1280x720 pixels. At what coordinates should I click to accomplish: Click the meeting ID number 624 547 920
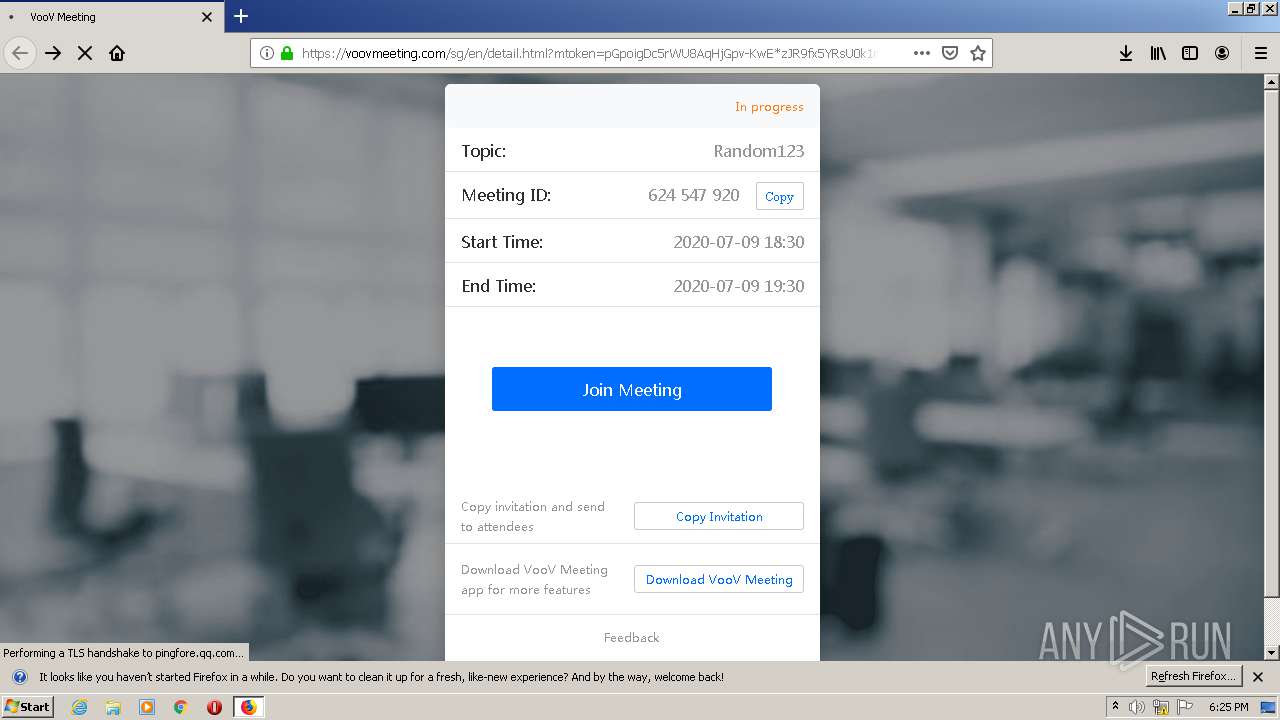pyautogui.click(x=694, y=195)
